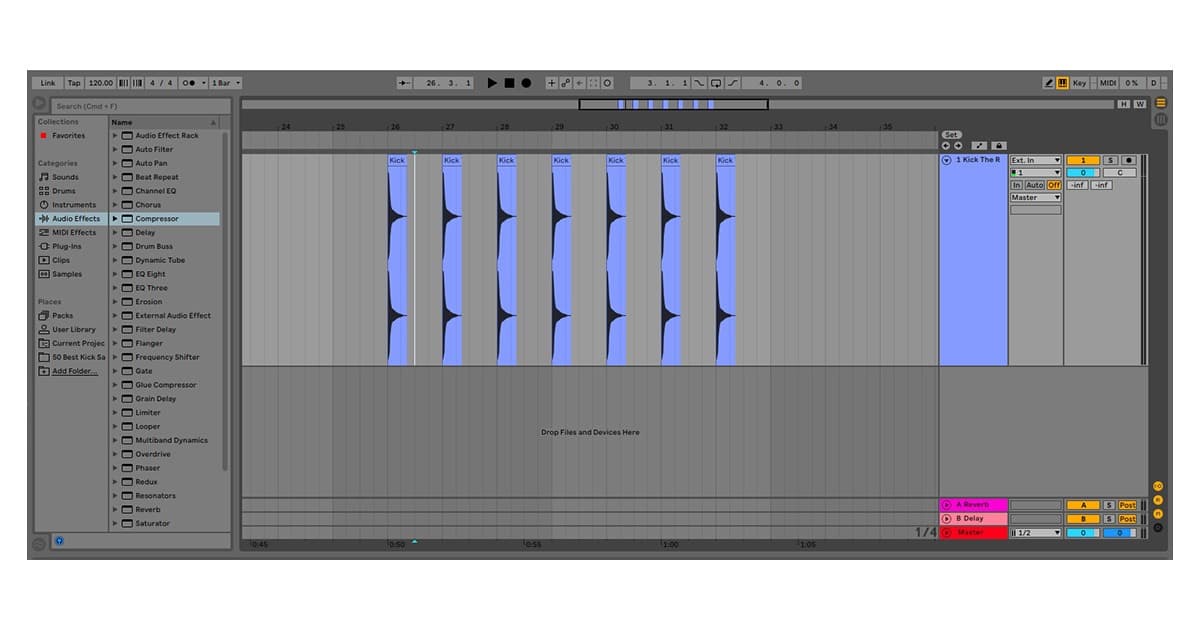Screen dimensions: 1200x627
Task: Click the Instruments category icon in the browser
Action: [x=45, y=204]
